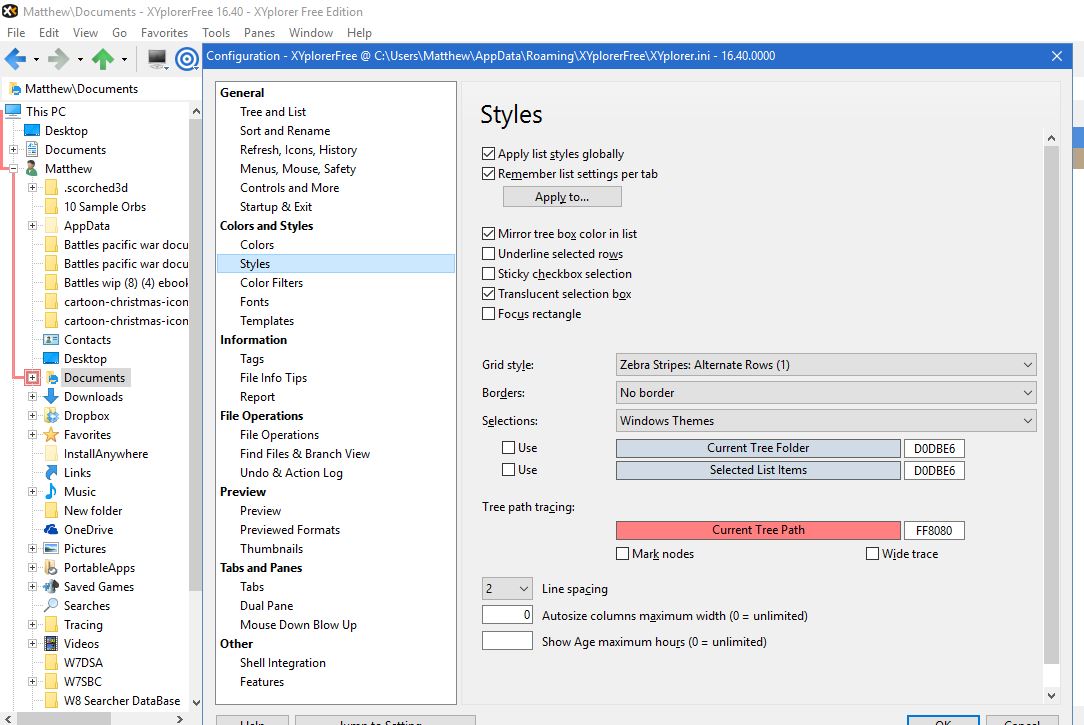Click the back navigation arrow icon
This screenshot has height=725, width=1084.
click(14, 56)
